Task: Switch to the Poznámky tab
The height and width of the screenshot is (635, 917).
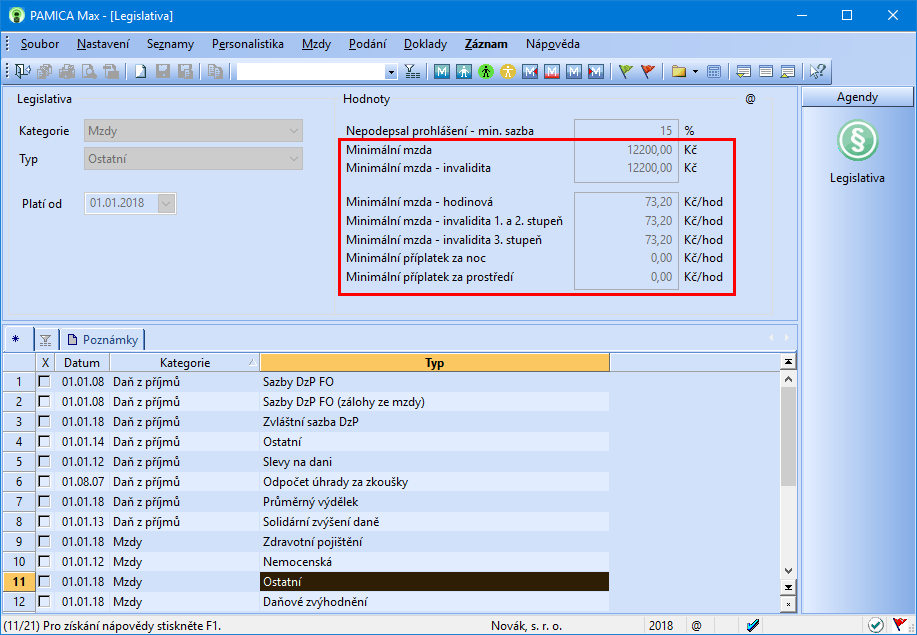Action: 105,339
